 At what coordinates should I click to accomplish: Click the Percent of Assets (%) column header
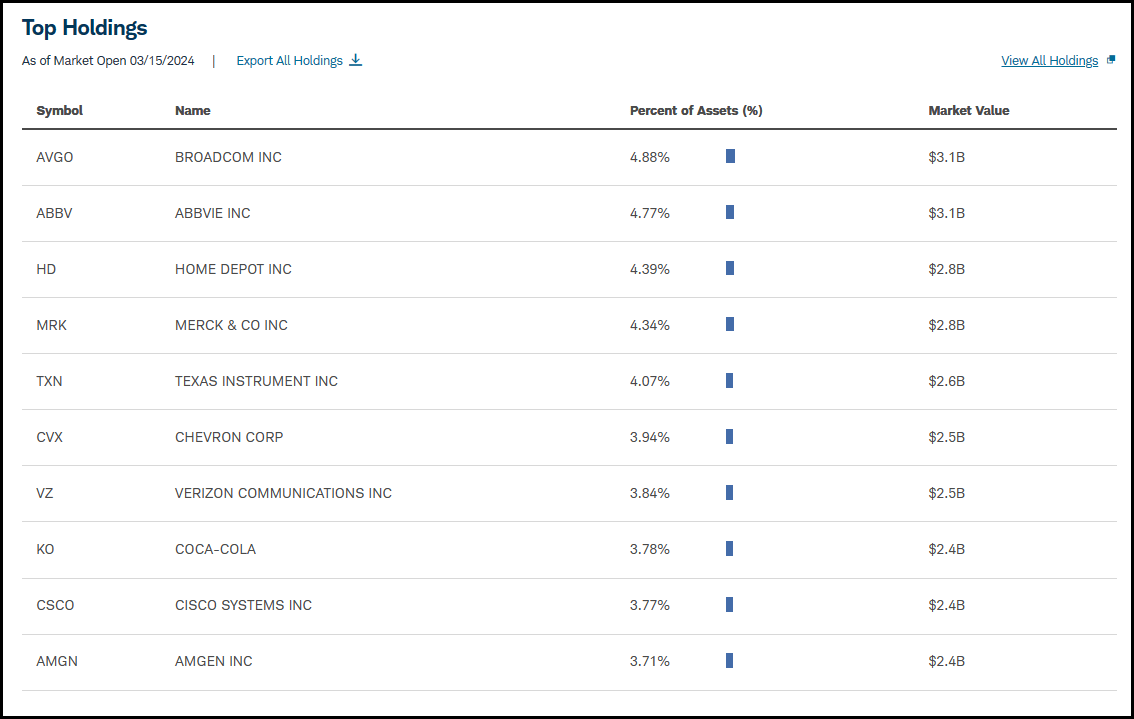pyautogui.click(x=696, y=111)
